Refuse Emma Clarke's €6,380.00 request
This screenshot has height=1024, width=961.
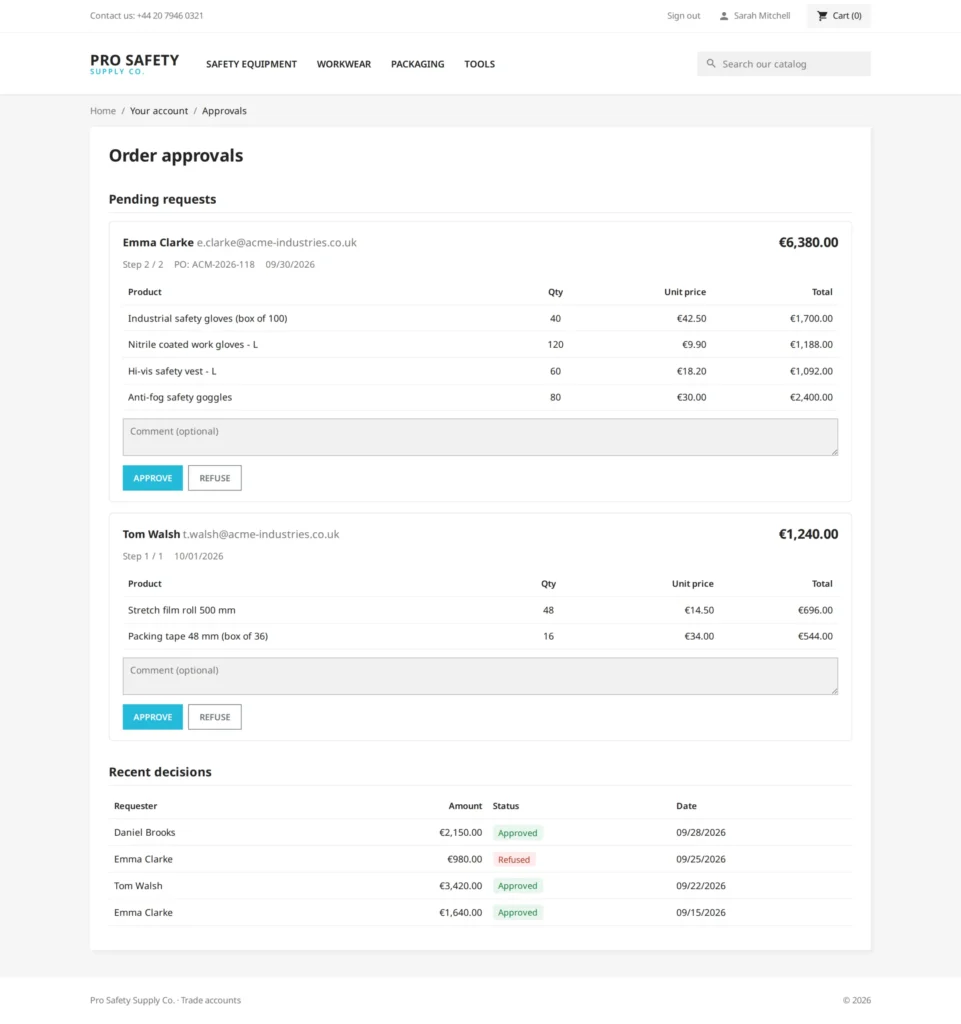point(215,478)
